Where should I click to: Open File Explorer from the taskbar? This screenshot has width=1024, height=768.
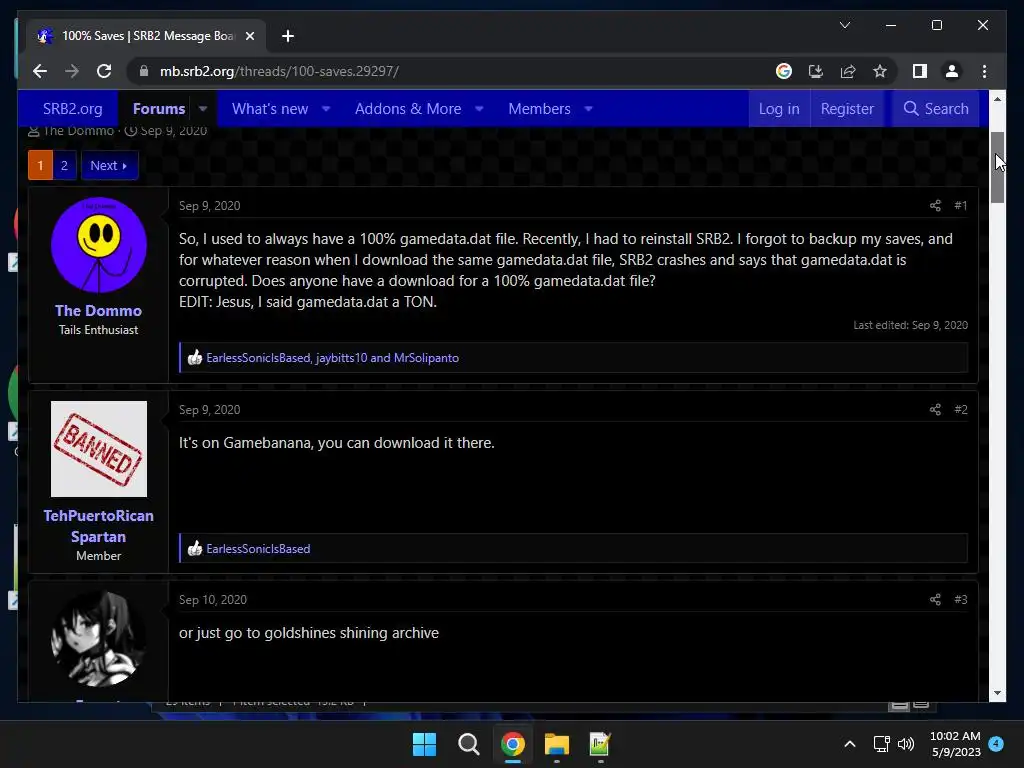(556, 744)
